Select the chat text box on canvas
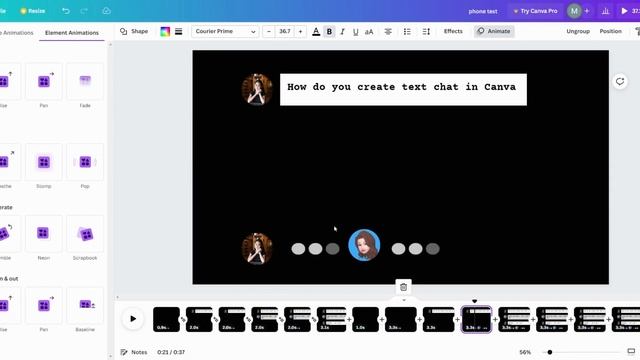 click(403, 89)
